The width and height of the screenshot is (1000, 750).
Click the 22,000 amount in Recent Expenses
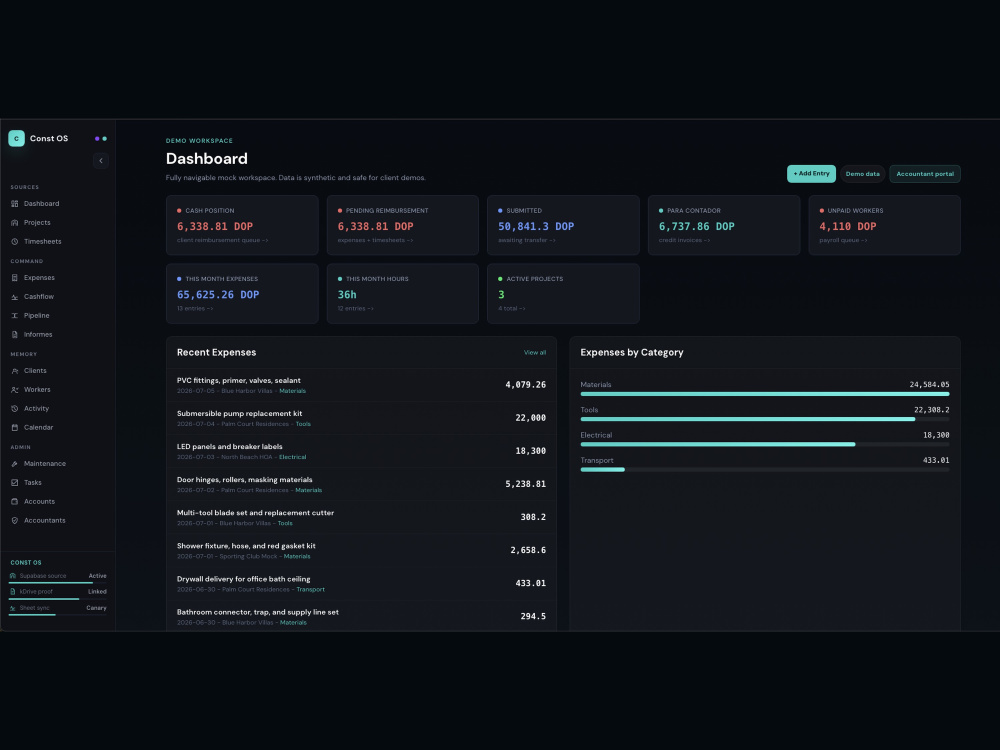531,418
